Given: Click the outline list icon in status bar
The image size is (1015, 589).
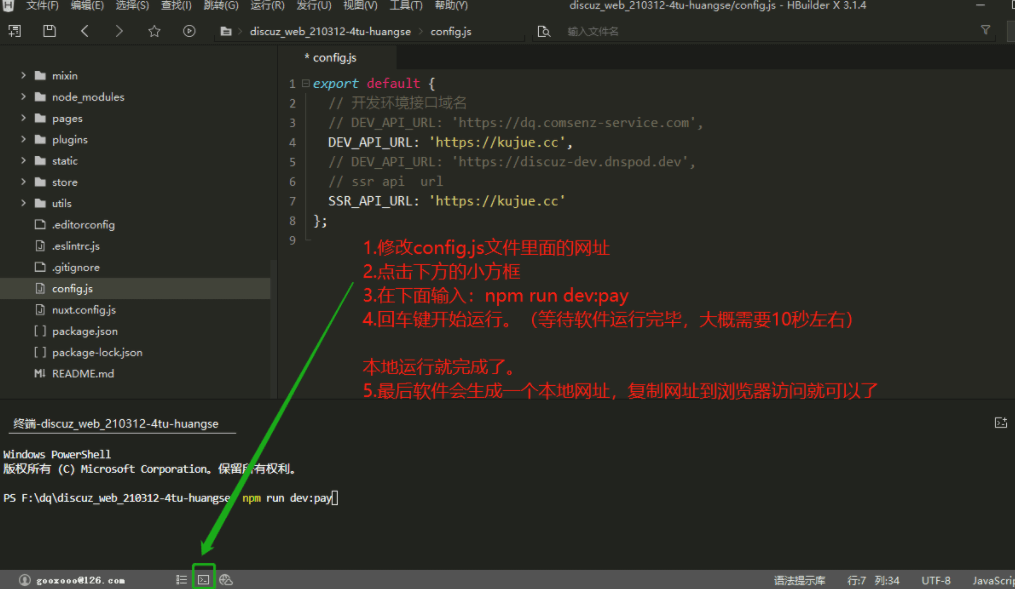Looking at the screenshot, I should tap(182, 578).
